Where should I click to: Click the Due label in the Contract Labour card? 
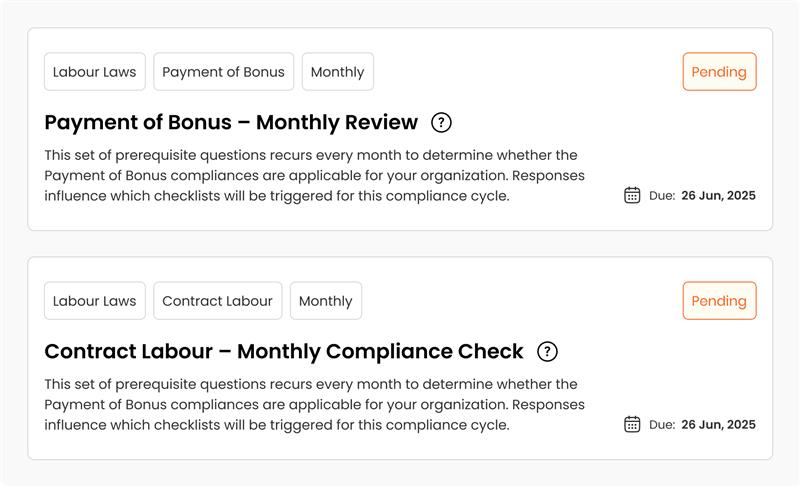click(x=661, y=425)
